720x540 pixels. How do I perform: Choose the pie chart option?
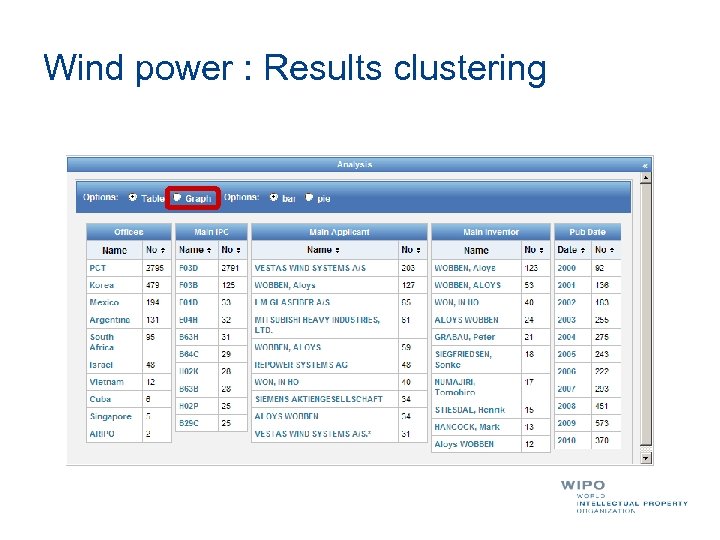pyautogui.click(x=309, y=197)
